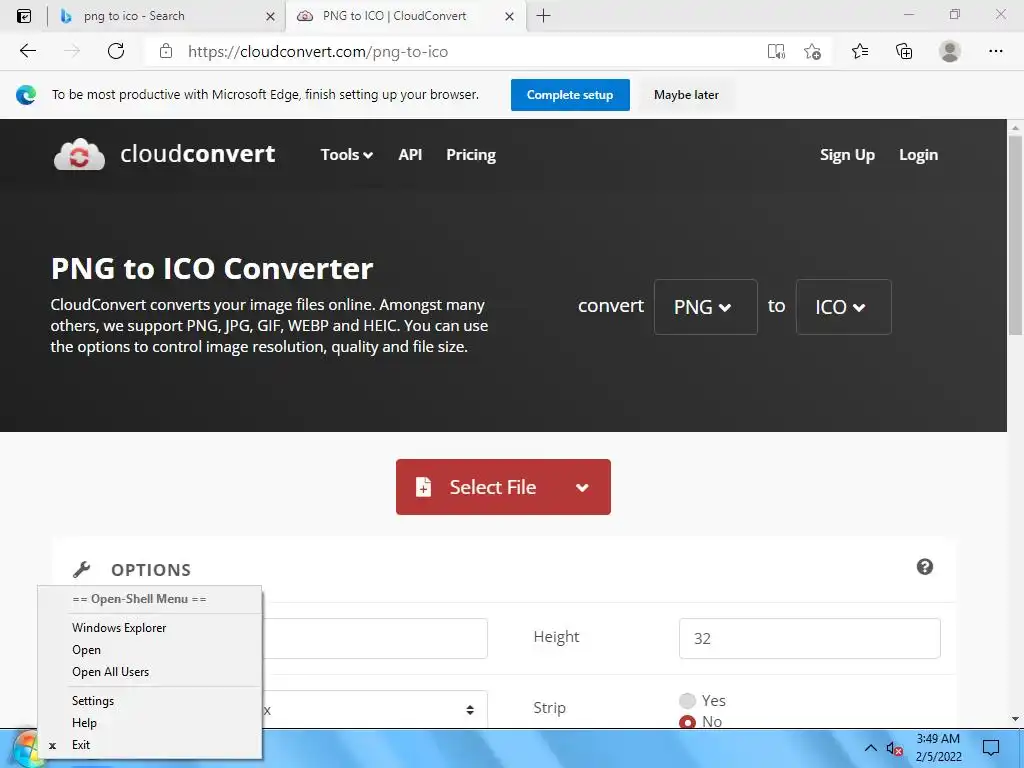Open Edge settings and more menu
Screen dimensions: 1024x768
point(995,51)
